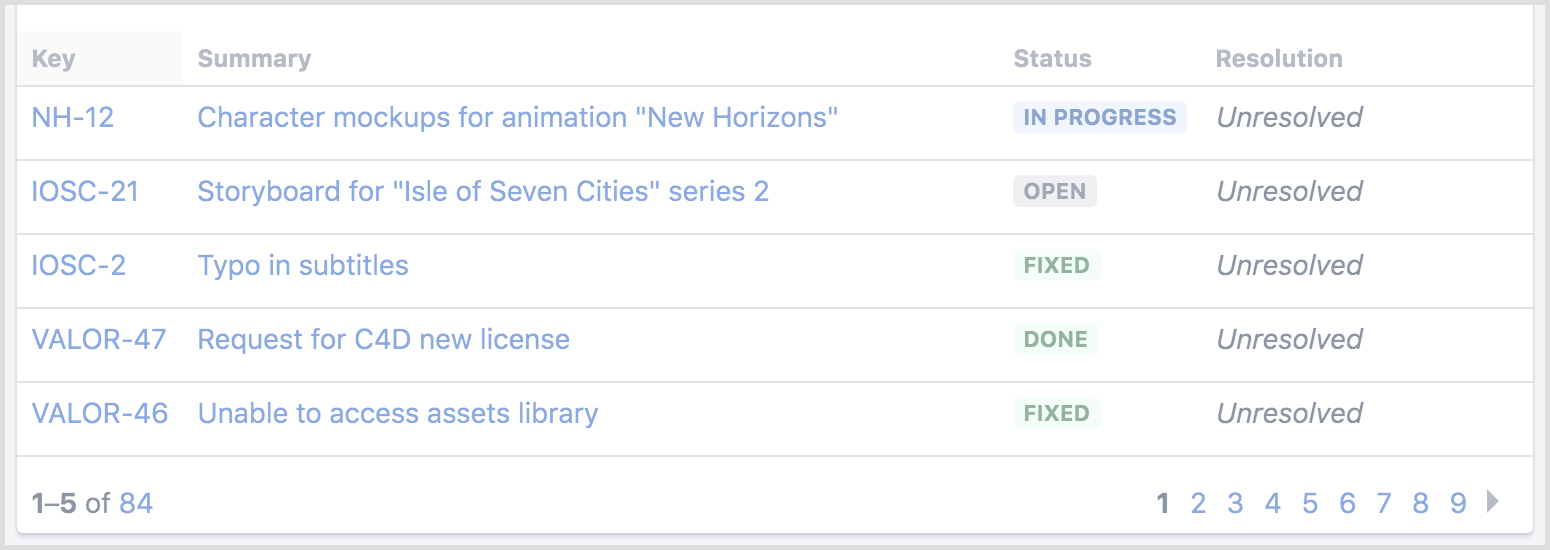1550x550 pixels.
Task: Open issue key IOSC-2
Action: click(79, 266)
